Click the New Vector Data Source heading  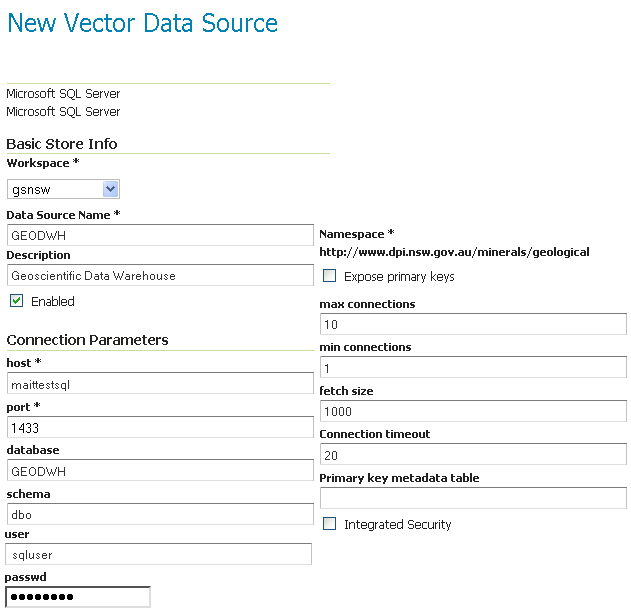pyautogui.click(x=142, y=23)
